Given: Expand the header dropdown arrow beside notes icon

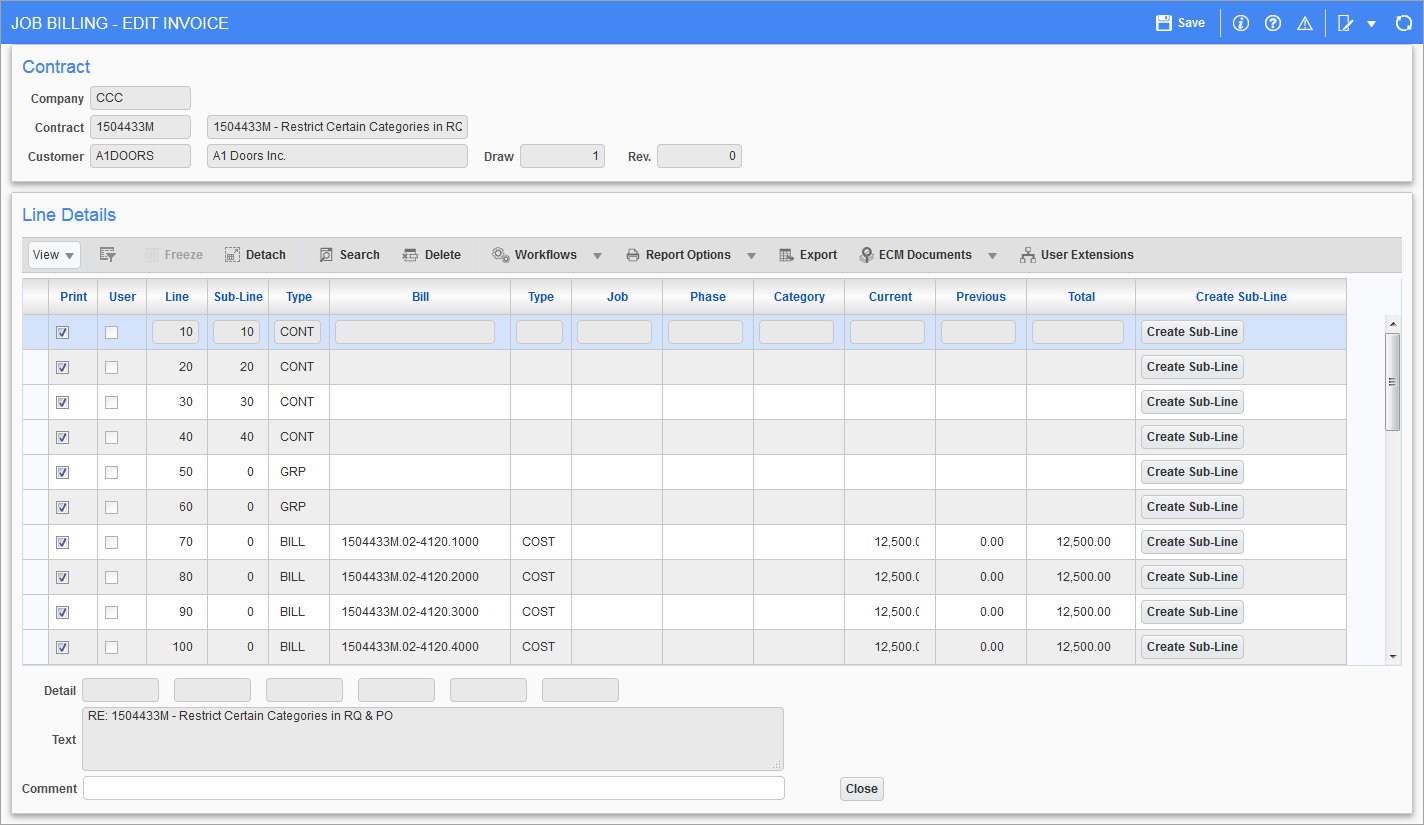Looking at the screenshot, I should [x=1372, y=24].
